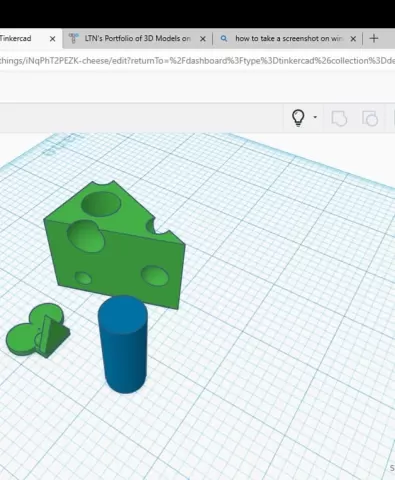Screen dimensions: 395x480
Task: Click the Group shapes icon
Action: (x=339, y=118)
